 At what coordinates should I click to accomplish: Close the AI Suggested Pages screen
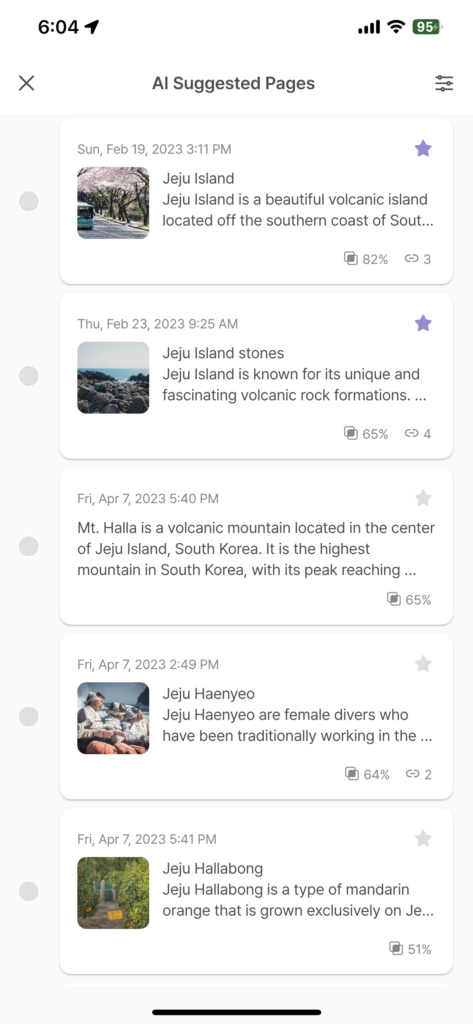coord(26,83)
